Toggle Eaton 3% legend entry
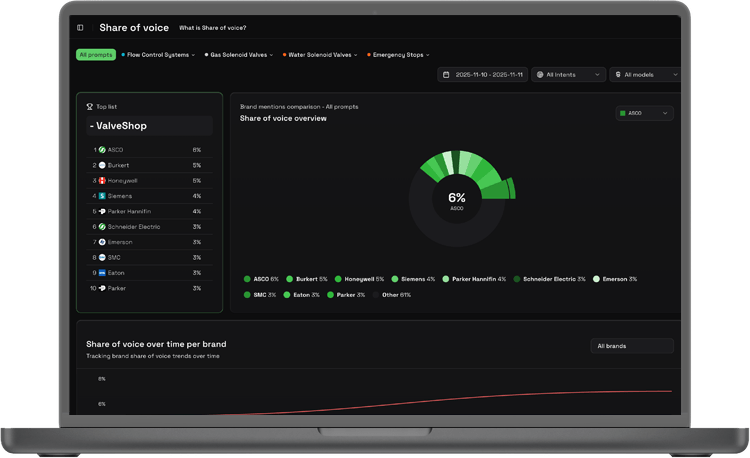750x458 pixels. [302, 295]
